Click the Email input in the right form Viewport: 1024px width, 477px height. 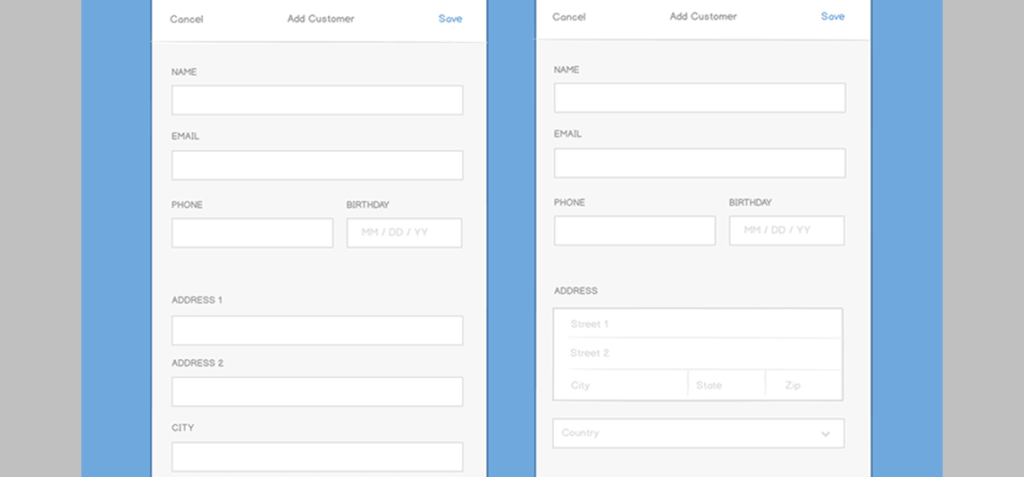click(700, 163)
